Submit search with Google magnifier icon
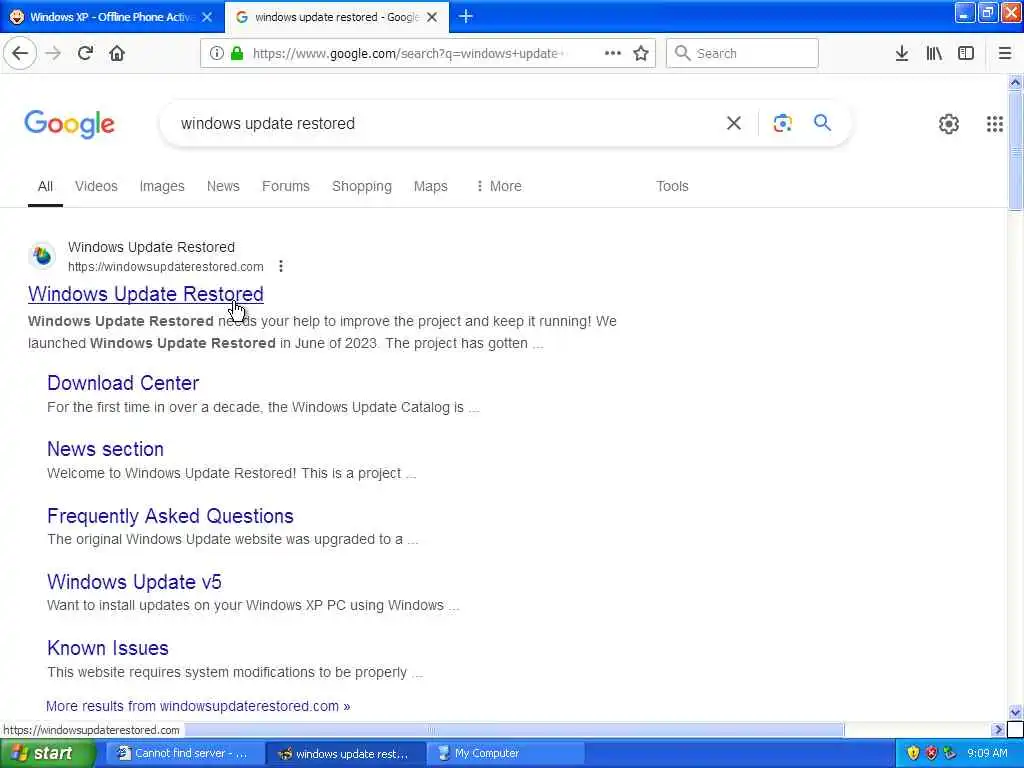Image resolution: width=1024 pixels, height=768 pixels. coord(822,123)
